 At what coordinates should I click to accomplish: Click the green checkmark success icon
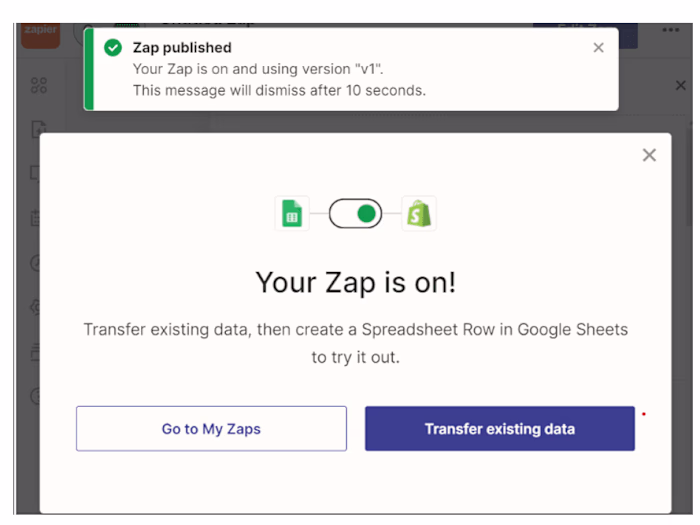coord(113,48)
